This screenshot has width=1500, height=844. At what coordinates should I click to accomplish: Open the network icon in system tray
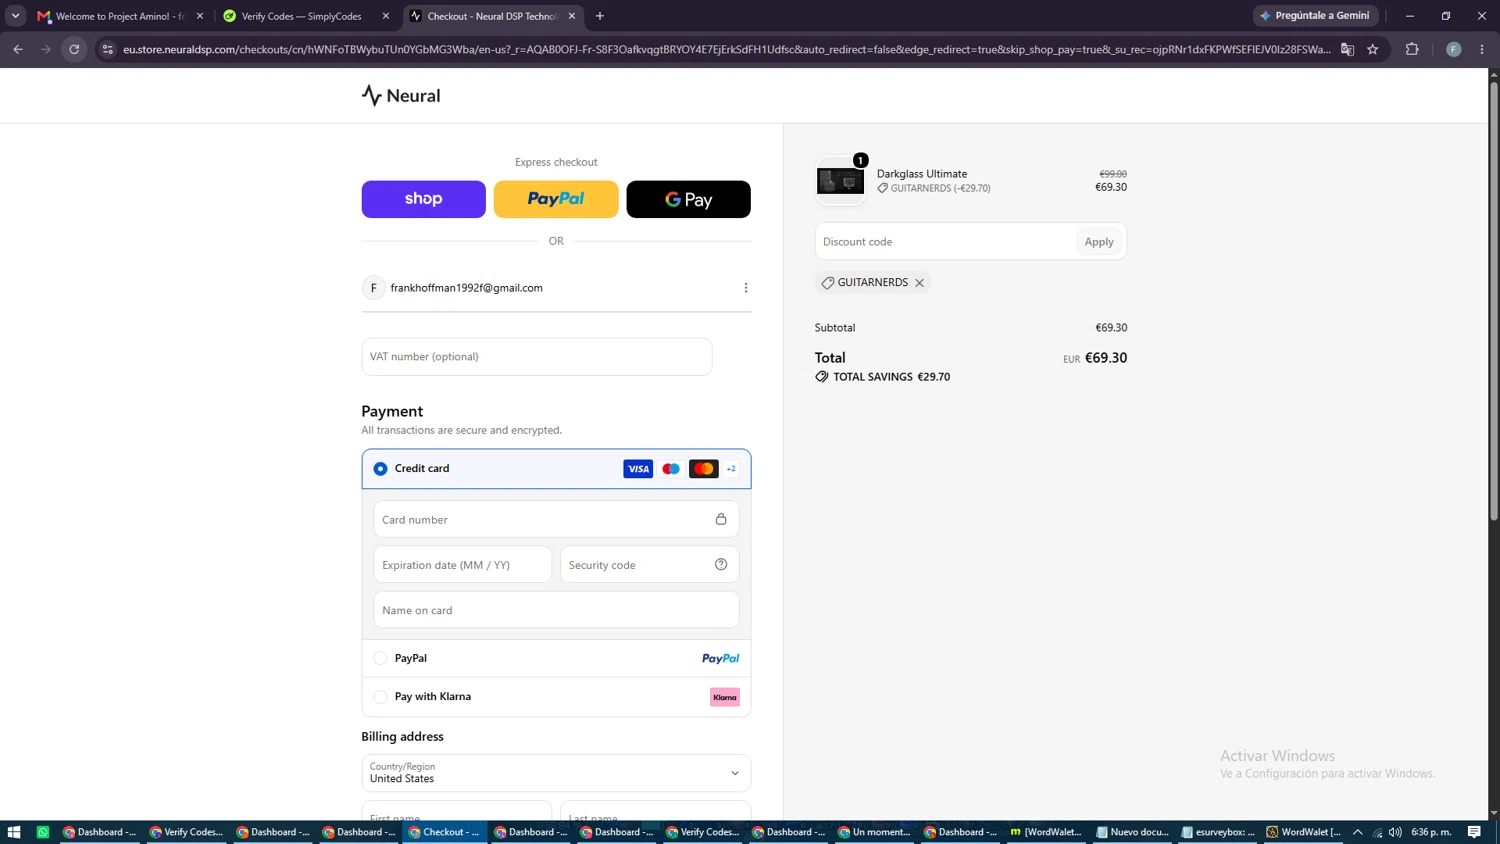(x=1377, y=832)
